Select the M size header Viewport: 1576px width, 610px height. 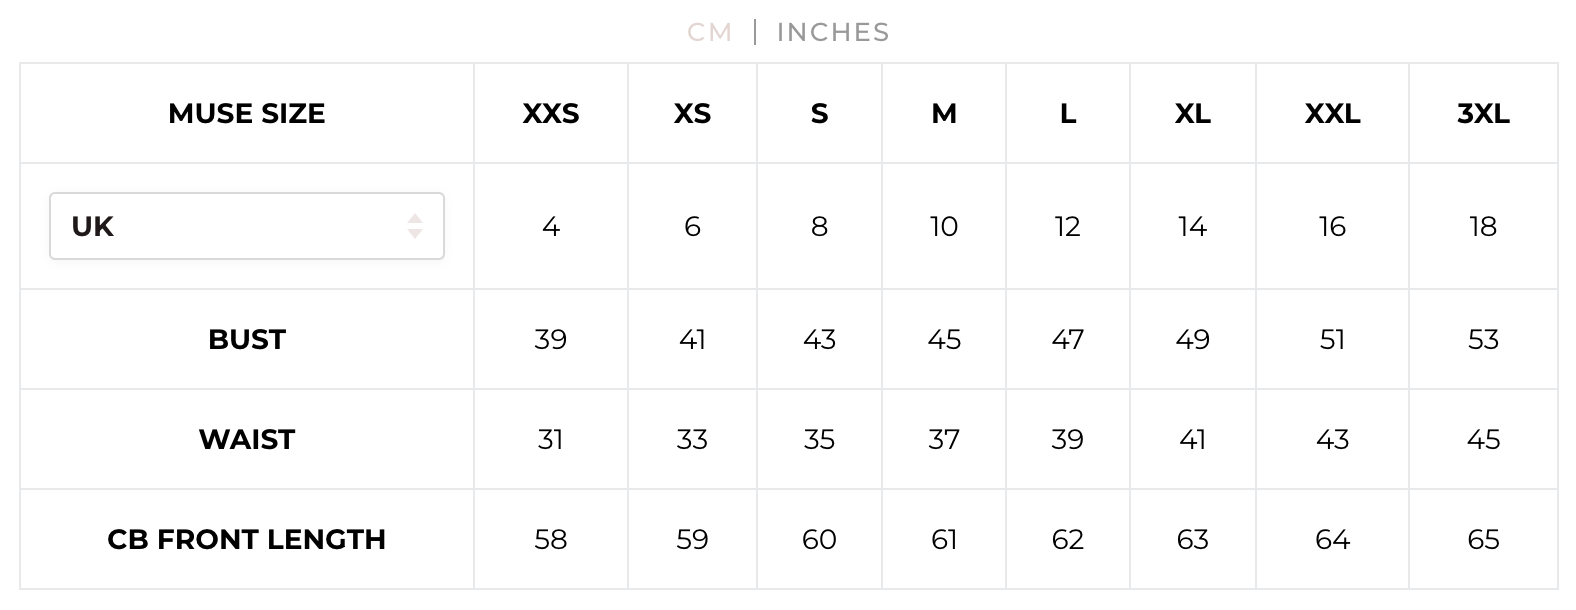click(x=944, y=114)
